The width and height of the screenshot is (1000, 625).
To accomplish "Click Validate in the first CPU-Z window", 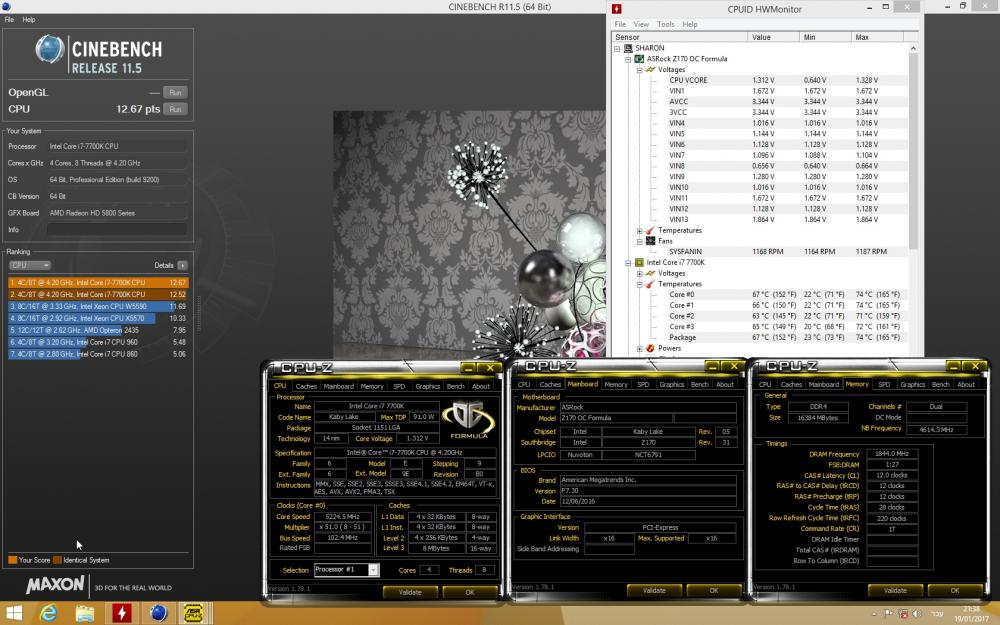I will click(x=410, y=592).
